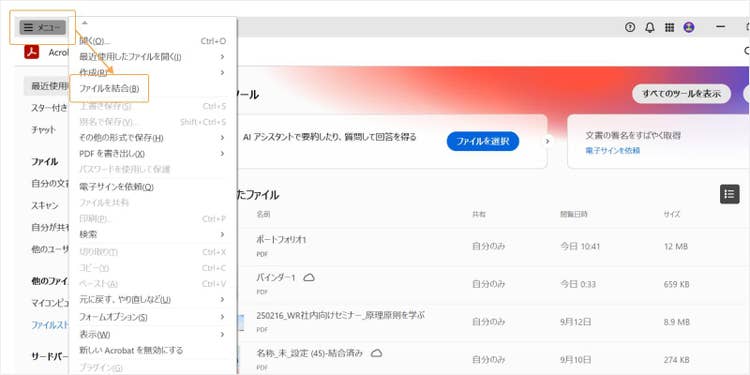Image resolution: width=750 pixels, height=375 pixels.
Task: Advance tool cards with right chevron
Action: point(547,141)
